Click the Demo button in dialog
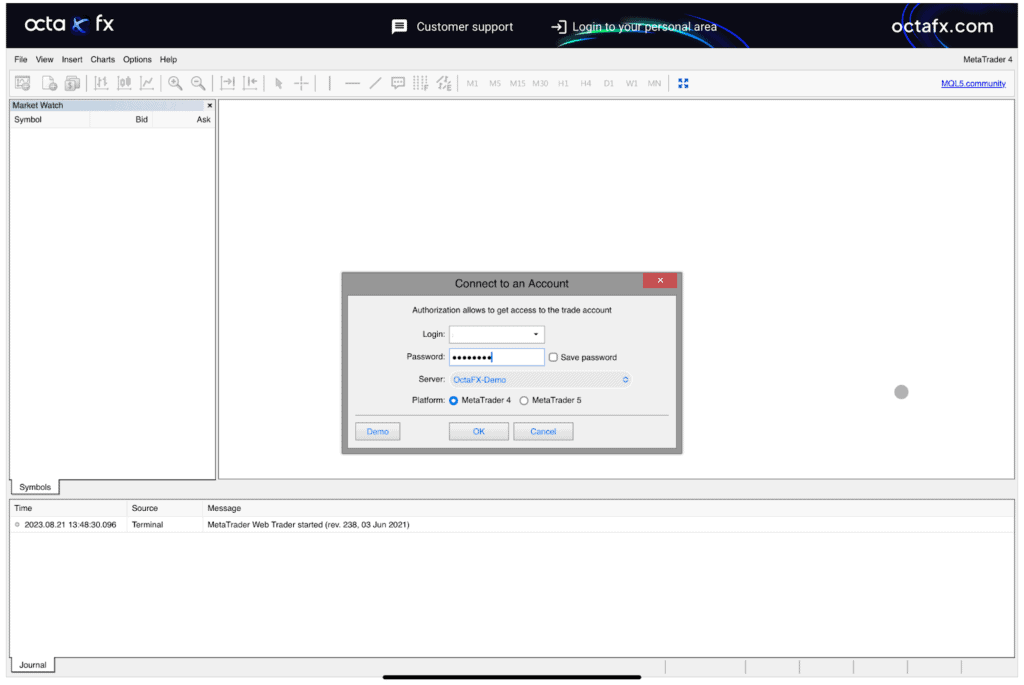This screenshot has height=685, width=1024. click(x=377, y=432)
